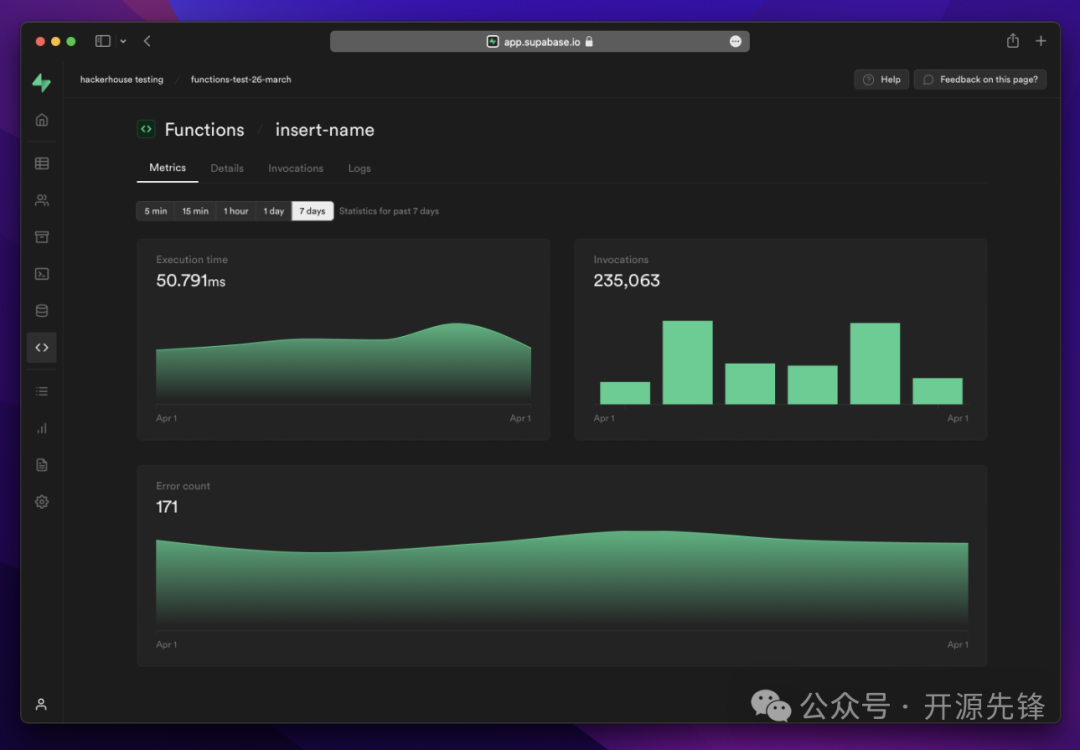Image resolution: width=1080 pixels, height=750 pixels.
Task: Click the Safari share icon
Action: point(1012,41)
